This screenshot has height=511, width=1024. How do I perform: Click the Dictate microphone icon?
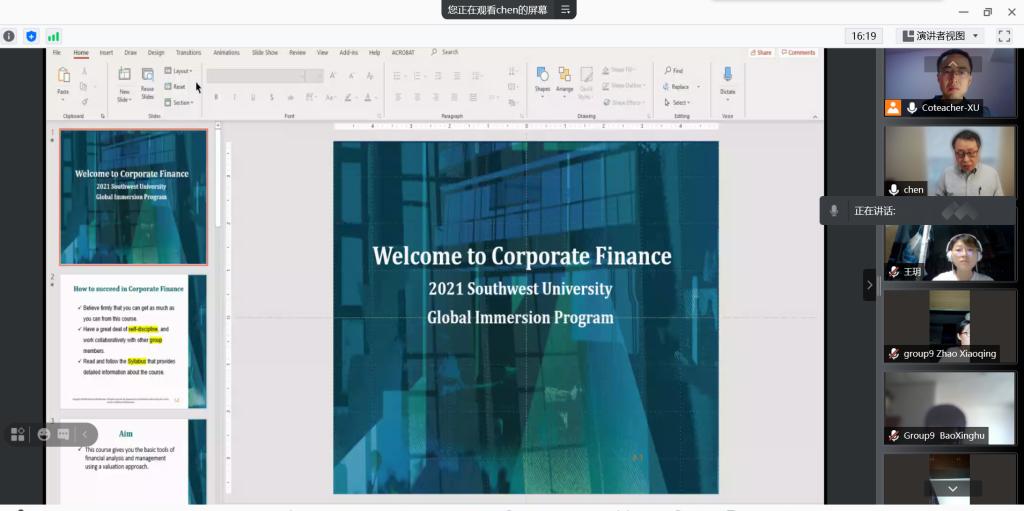[727, 75]
